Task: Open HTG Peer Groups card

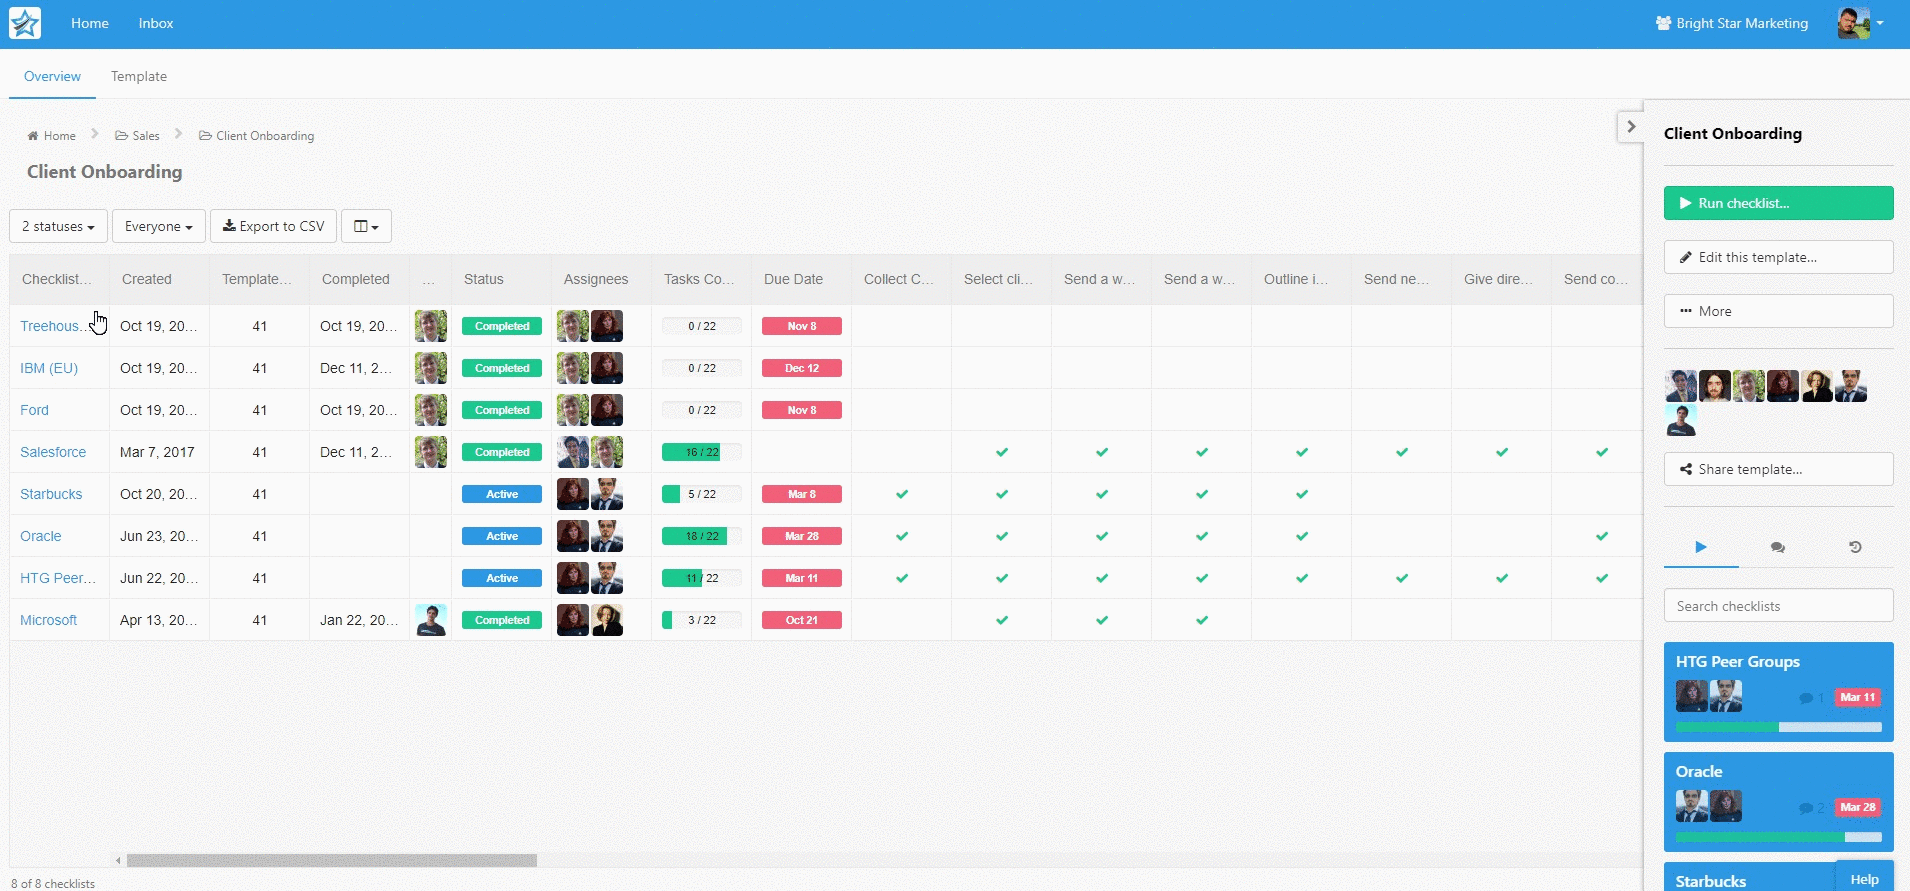Action: click(x=1778, y=692)
